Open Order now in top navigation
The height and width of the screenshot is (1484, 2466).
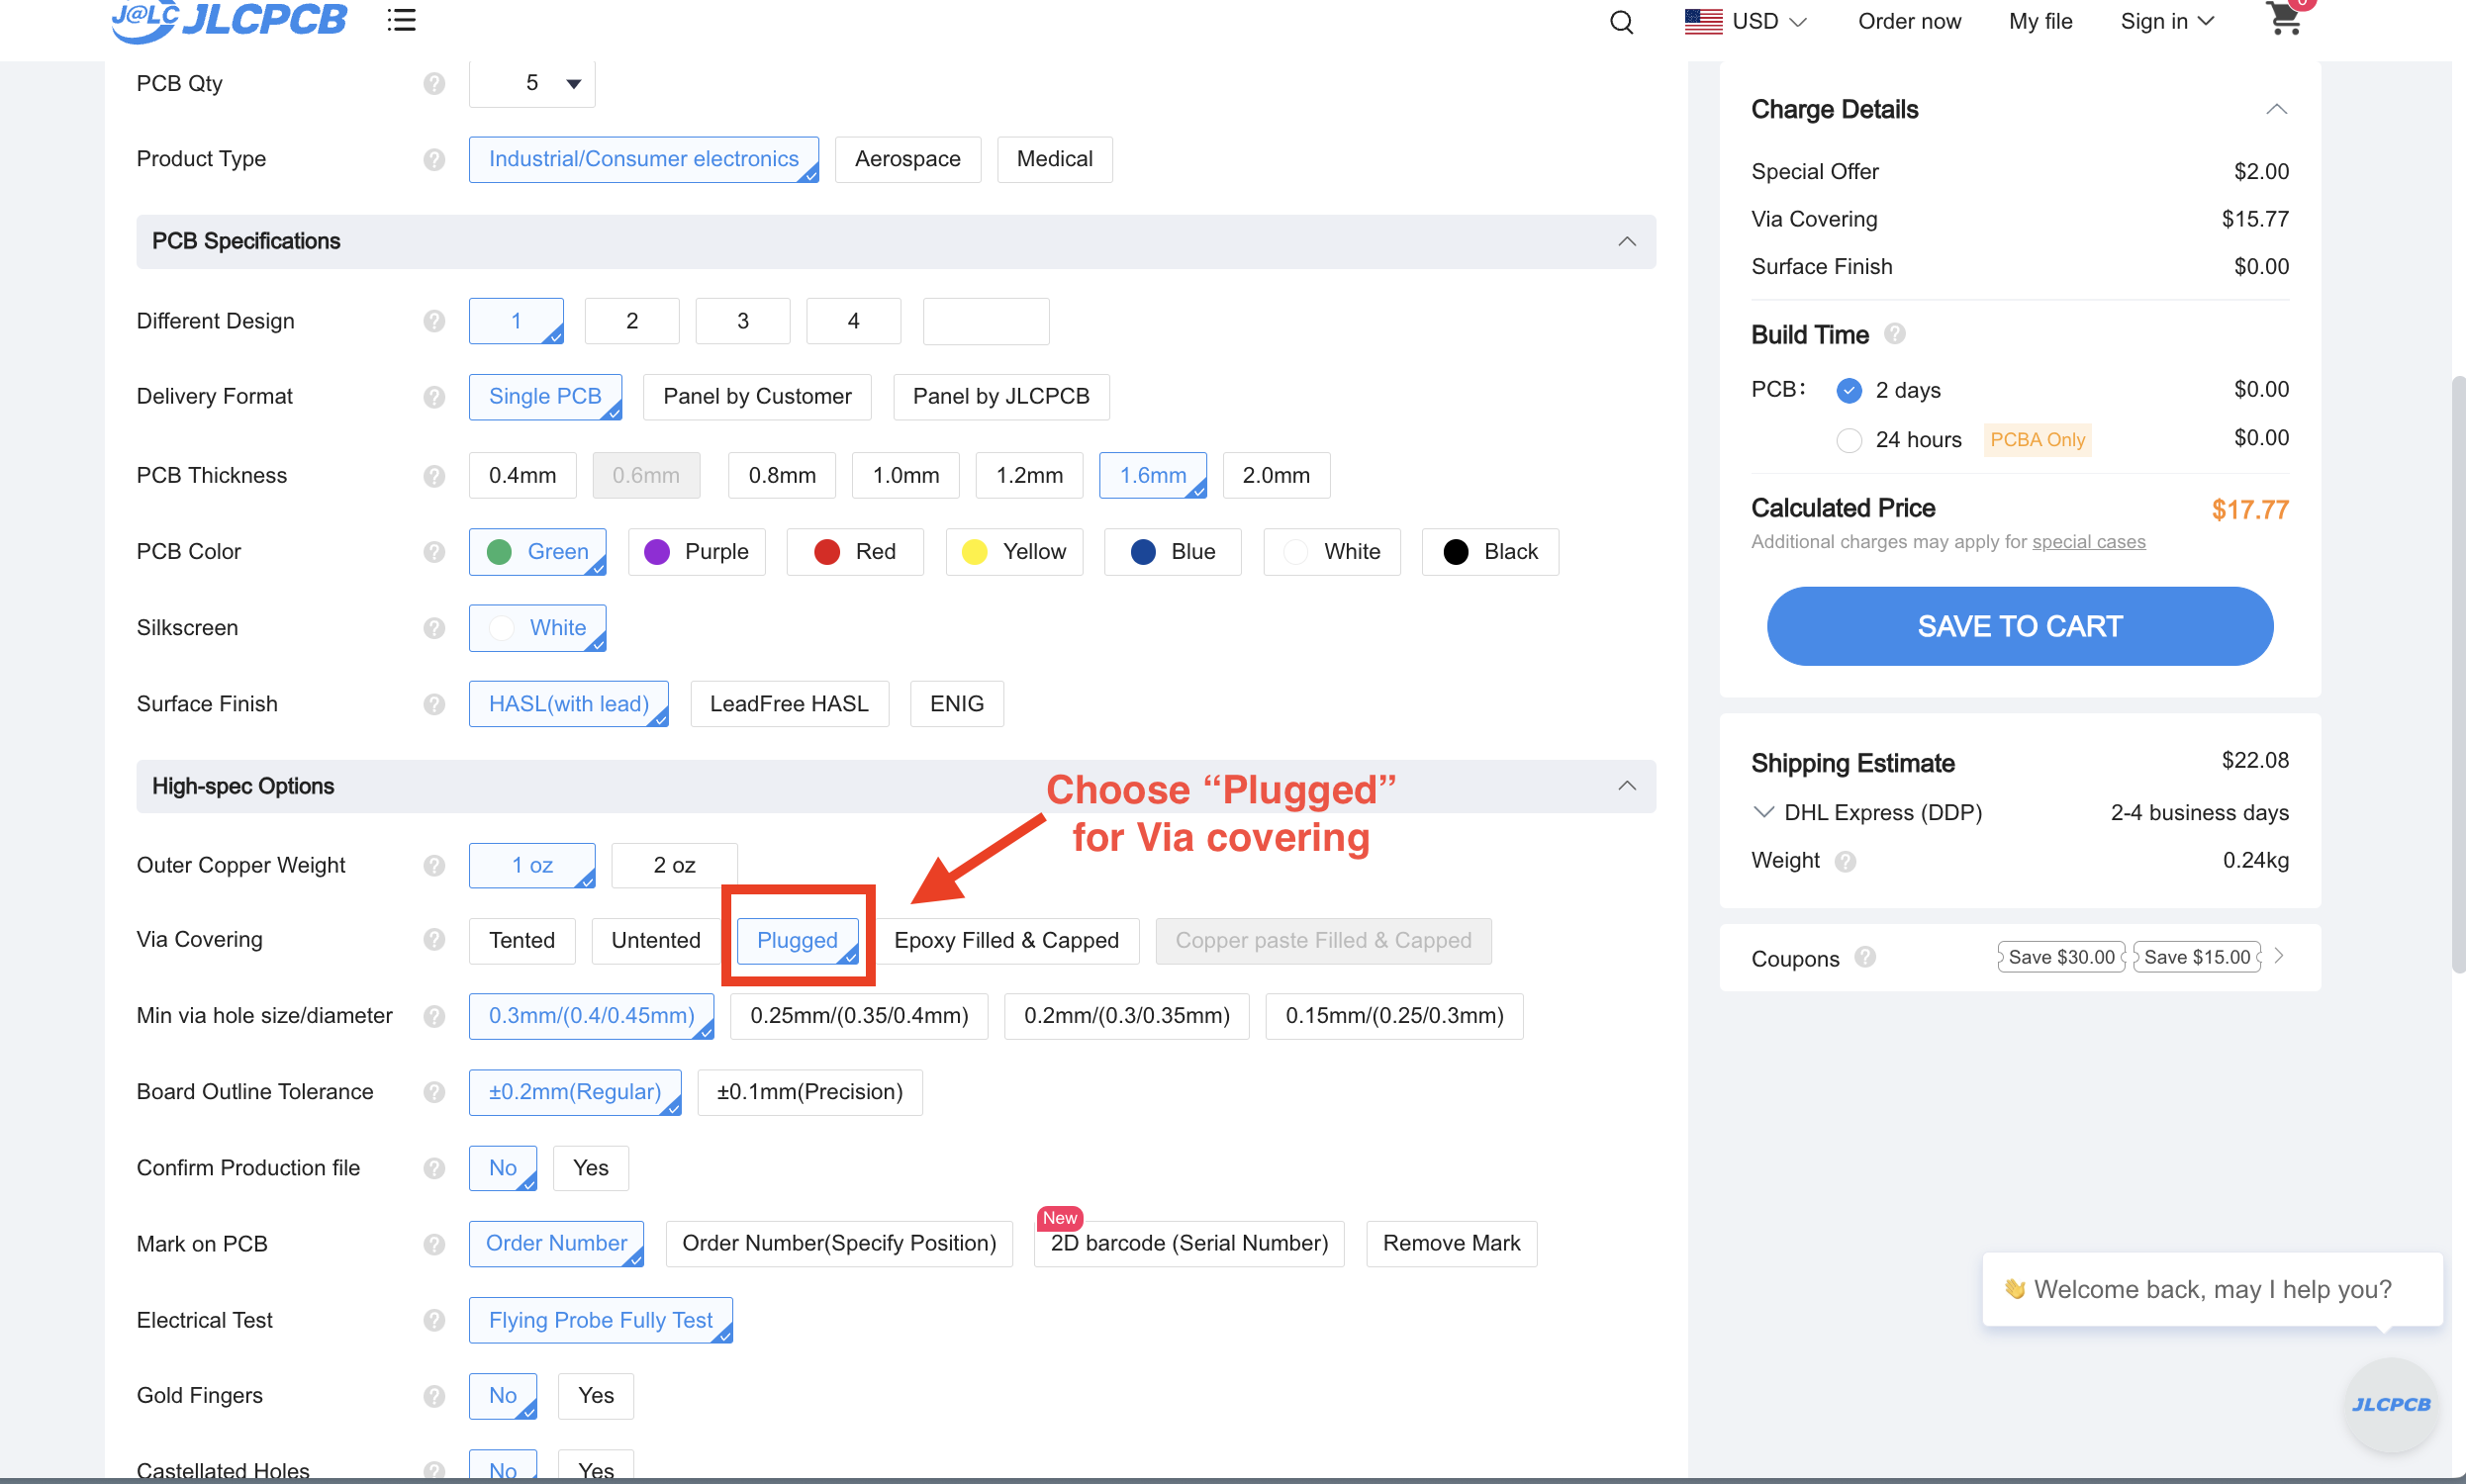point(1909,21)
